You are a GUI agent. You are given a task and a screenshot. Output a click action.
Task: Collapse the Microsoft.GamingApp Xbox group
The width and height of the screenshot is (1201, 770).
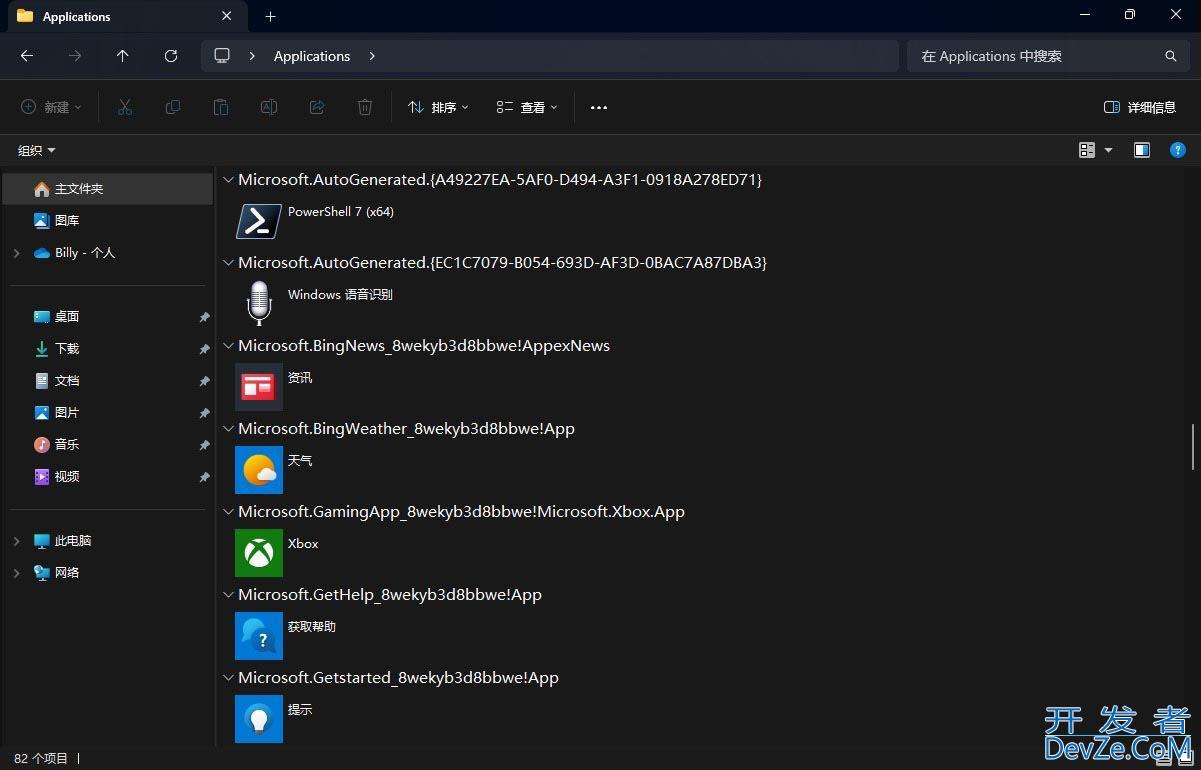(x=229, y=512)
